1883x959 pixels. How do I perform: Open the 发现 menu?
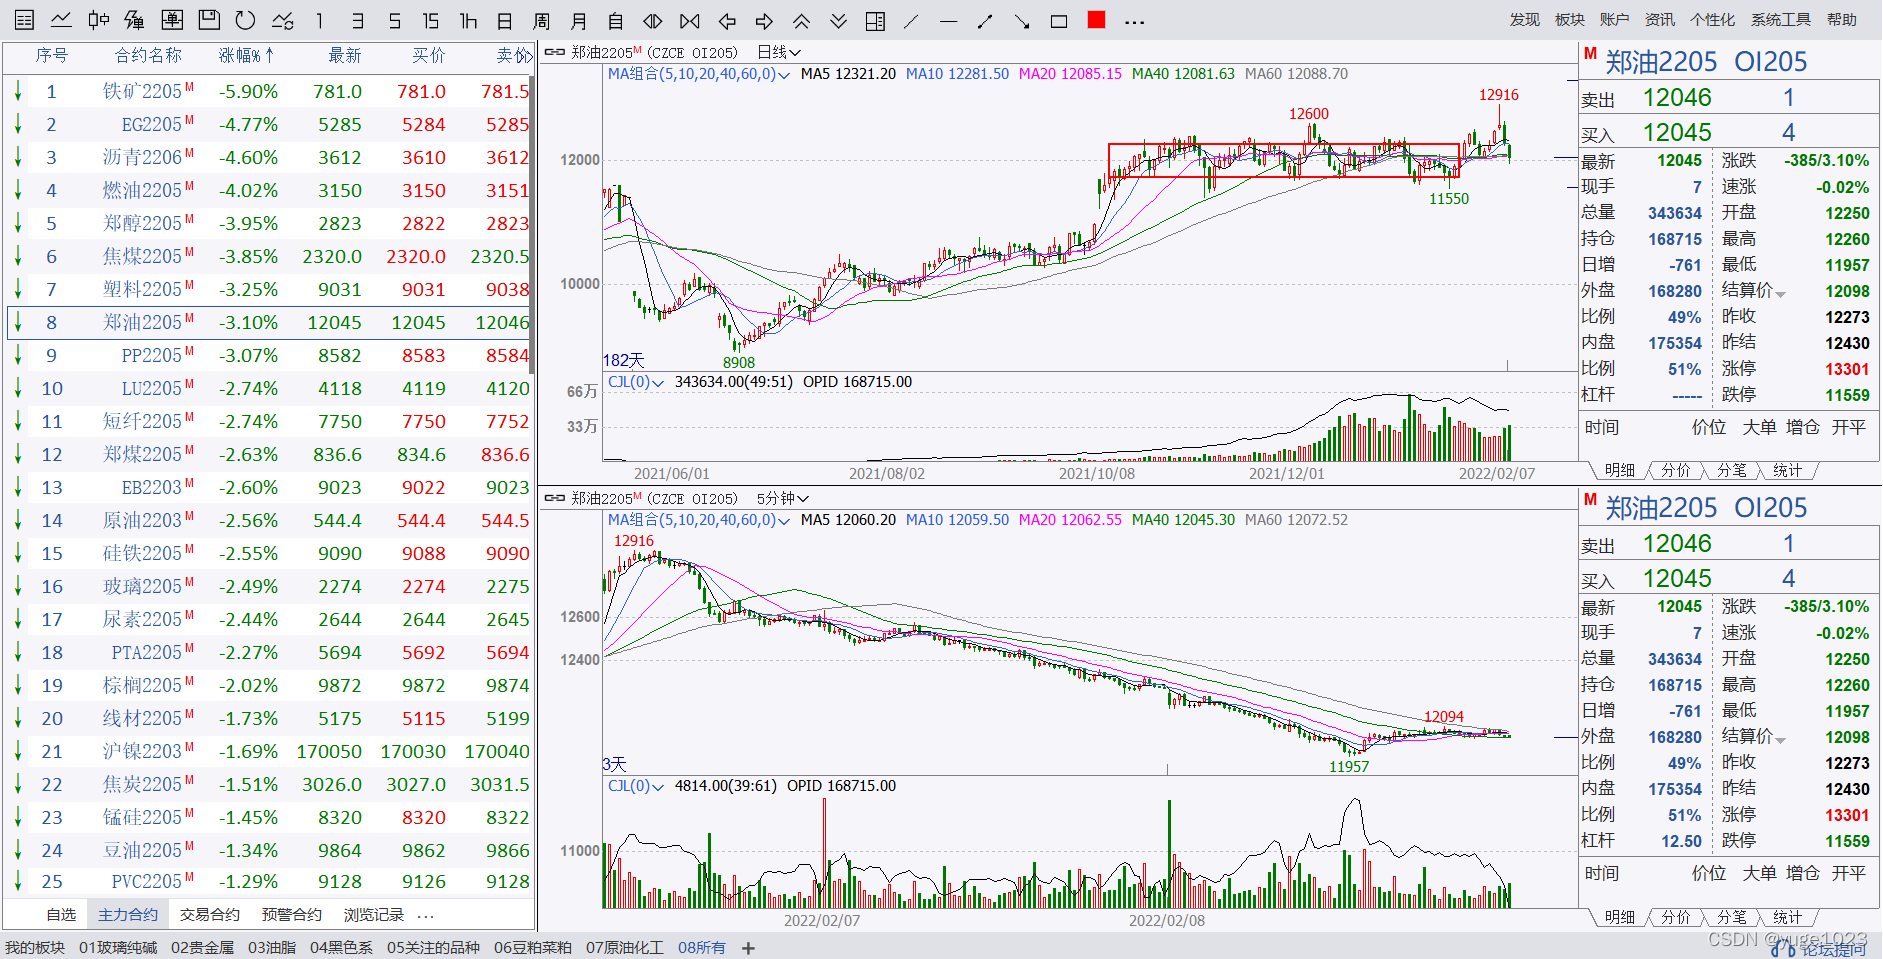[x=1525, y=20]
